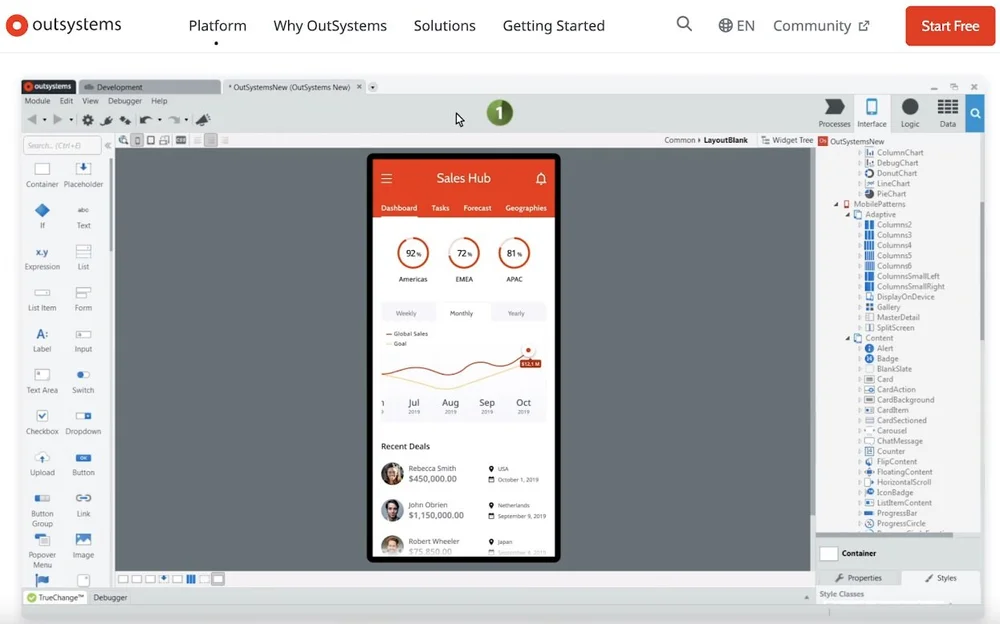Select the Checkbox widget from the toolbox
1000x624 pixels.
point(42,422)
